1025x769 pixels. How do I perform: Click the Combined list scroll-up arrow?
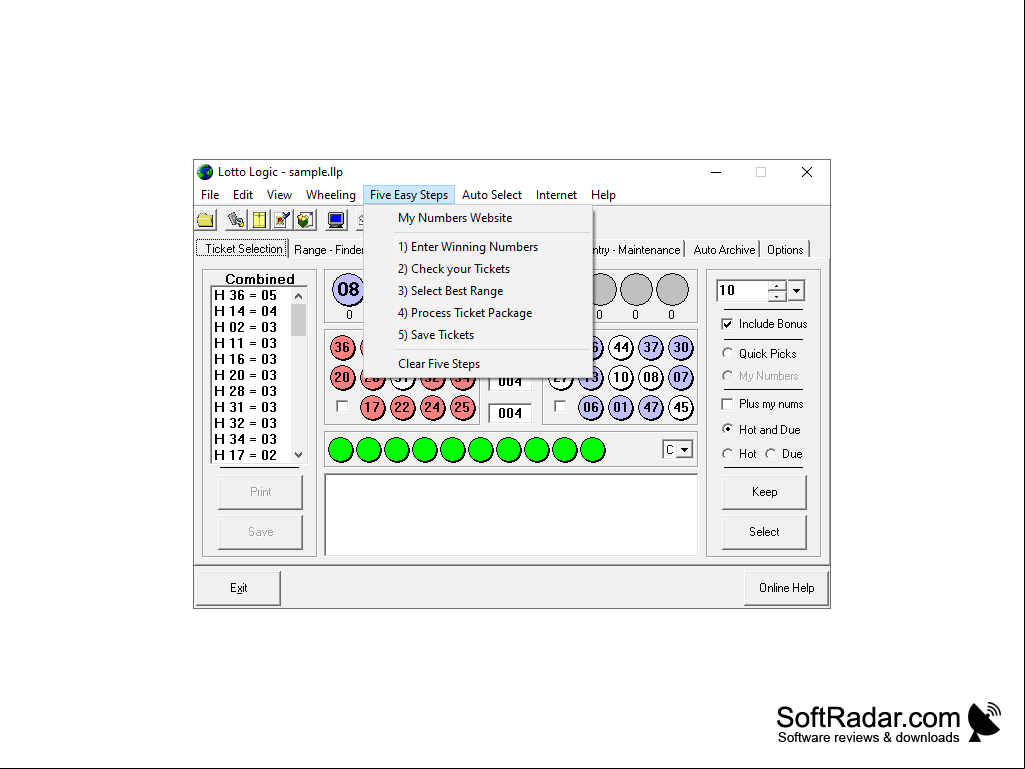tap(299, 296)
